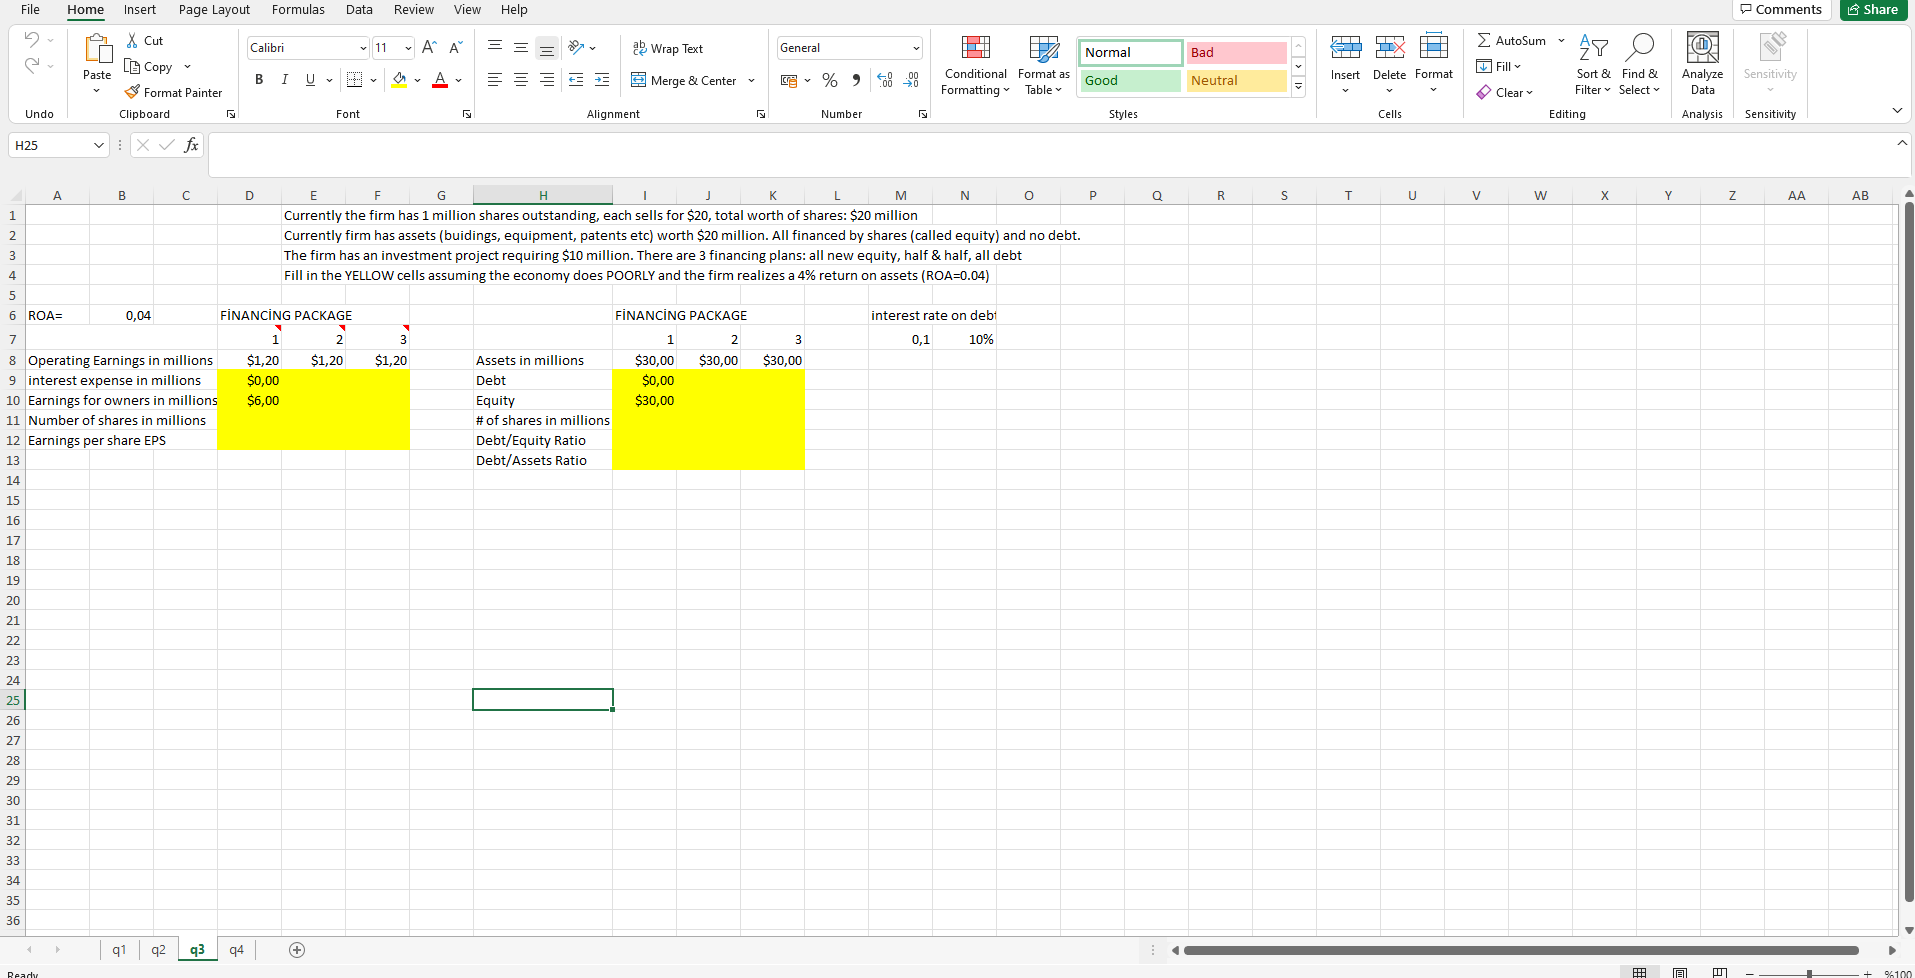Viewport: 1915px width, 978px height.
Task: Switch to the Formulas ribbon tab
Action: 298,10
